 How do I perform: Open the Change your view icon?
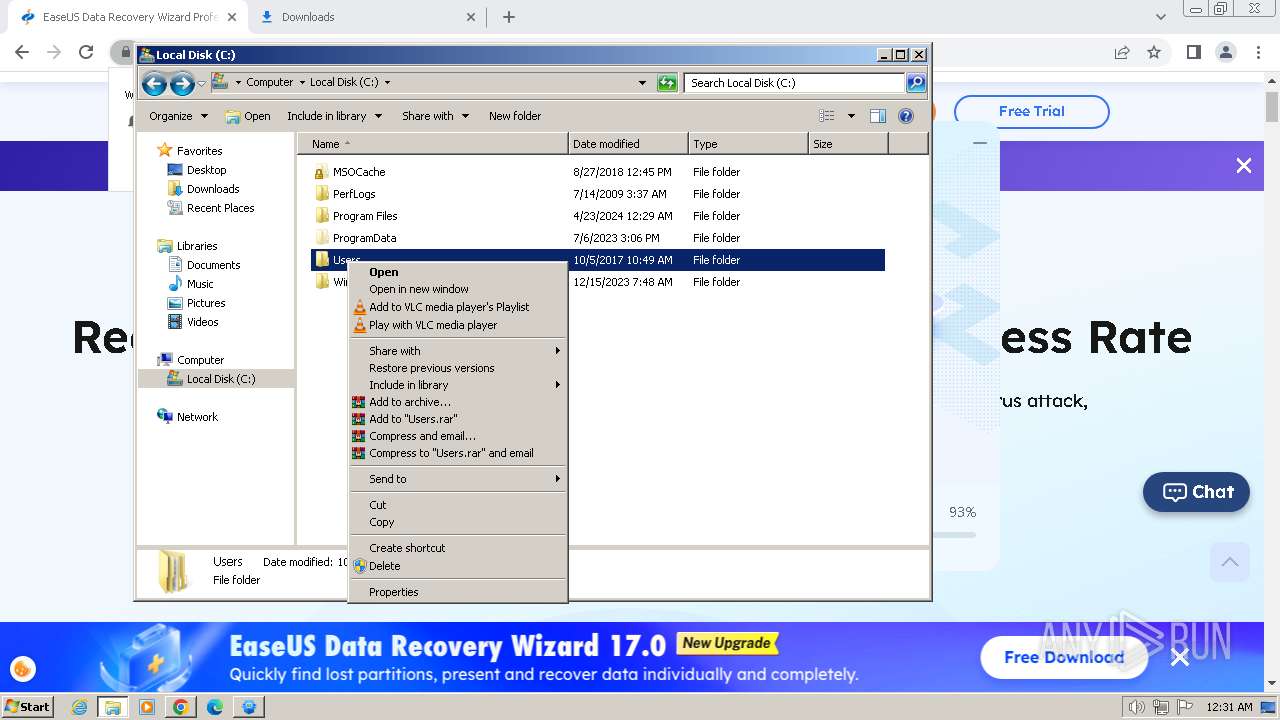[827, 116]
